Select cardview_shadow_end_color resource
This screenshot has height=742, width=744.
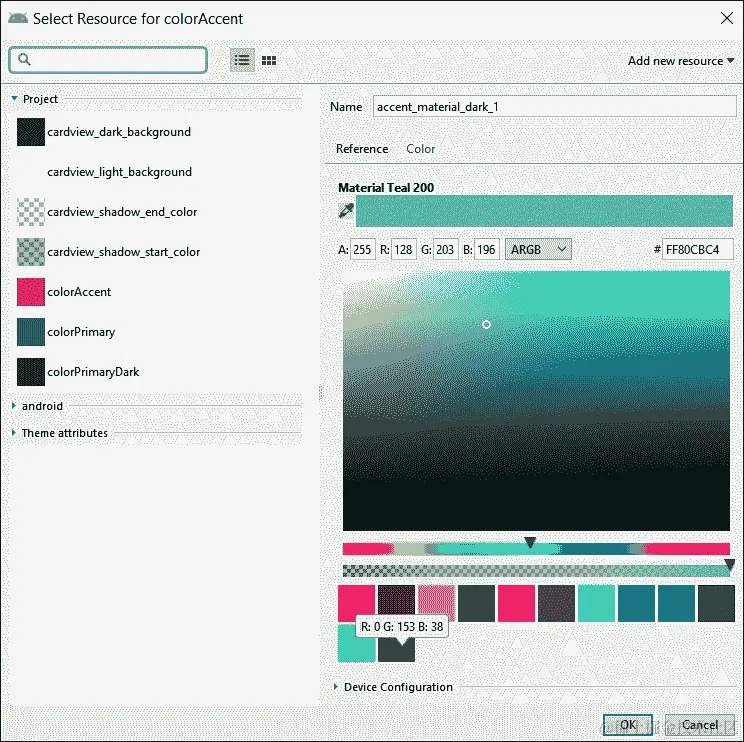[x=107, y=212]
